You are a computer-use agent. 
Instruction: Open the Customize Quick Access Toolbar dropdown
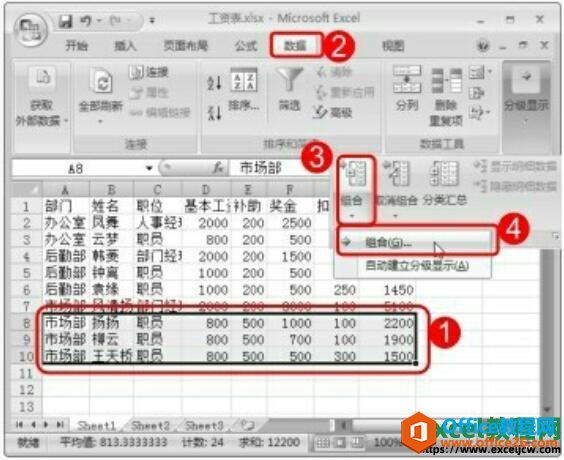point(152,21)
